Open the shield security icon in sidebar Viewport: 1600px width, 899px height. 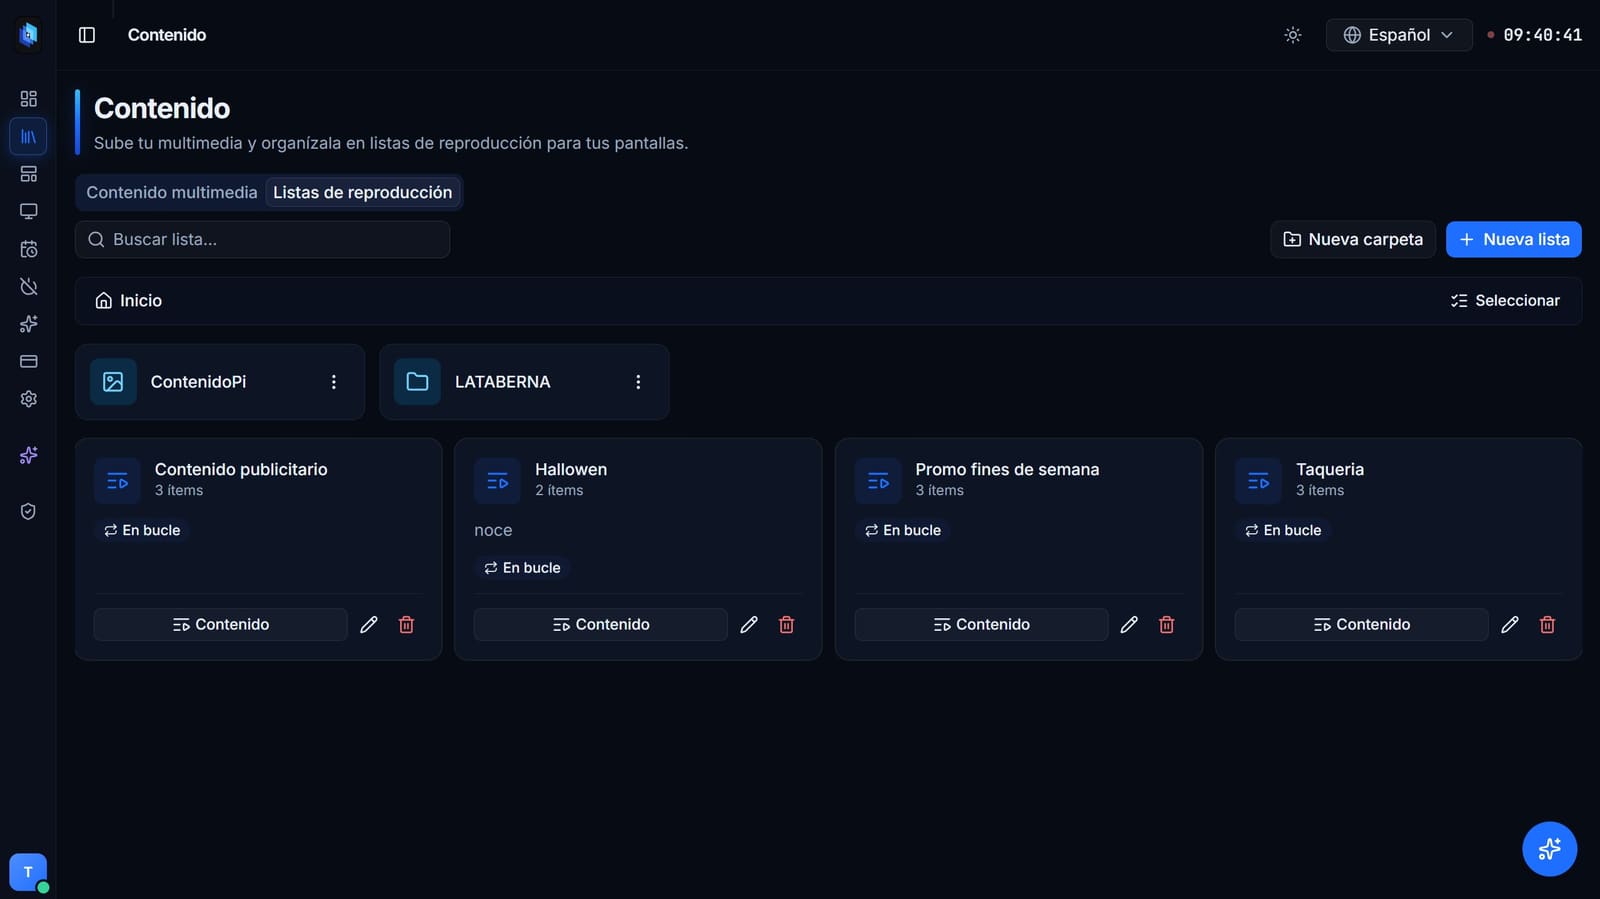pyautogui.click(x=28, y=511)
